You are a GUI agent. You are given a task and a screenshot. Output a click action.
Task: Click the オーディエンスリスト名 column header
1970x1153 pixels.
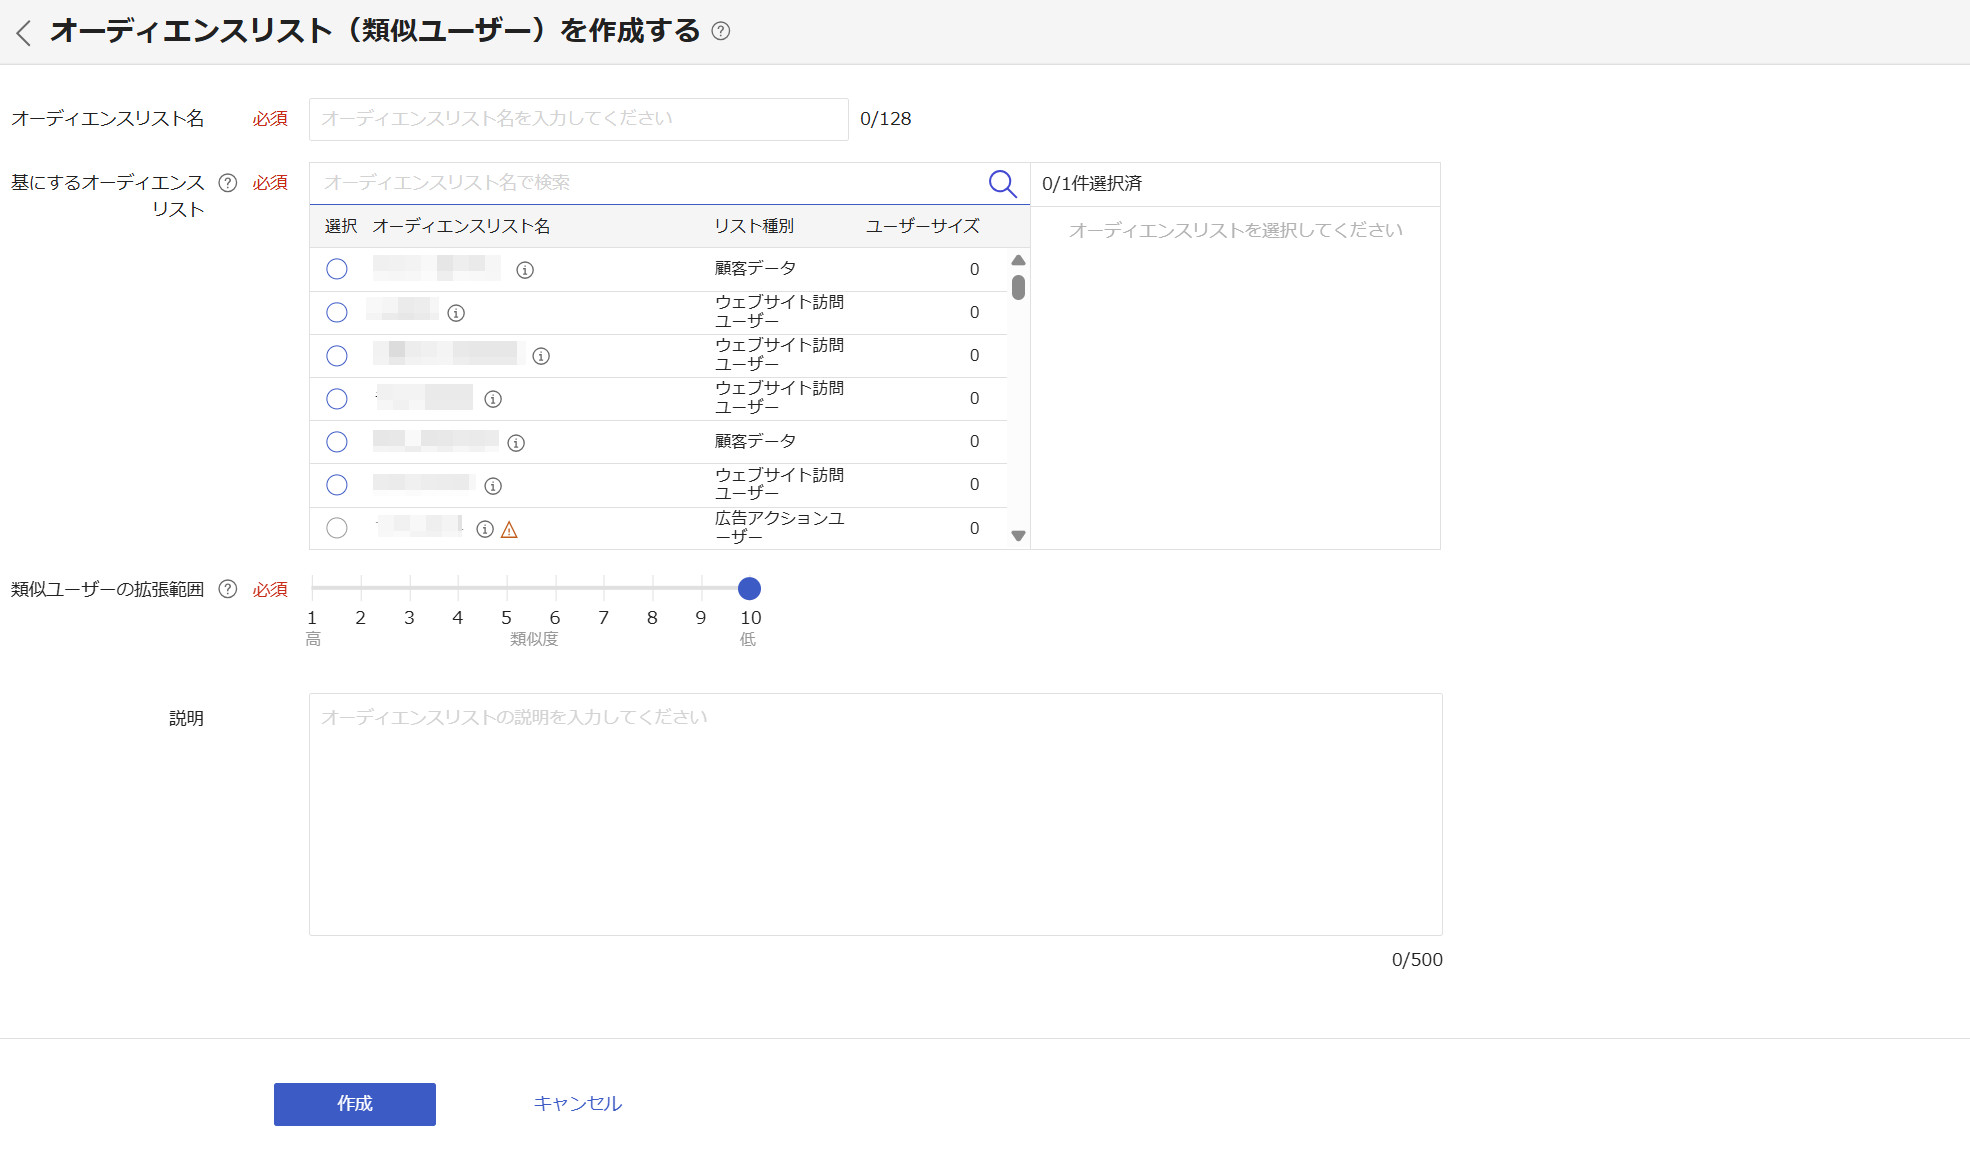tap(461, 227)
